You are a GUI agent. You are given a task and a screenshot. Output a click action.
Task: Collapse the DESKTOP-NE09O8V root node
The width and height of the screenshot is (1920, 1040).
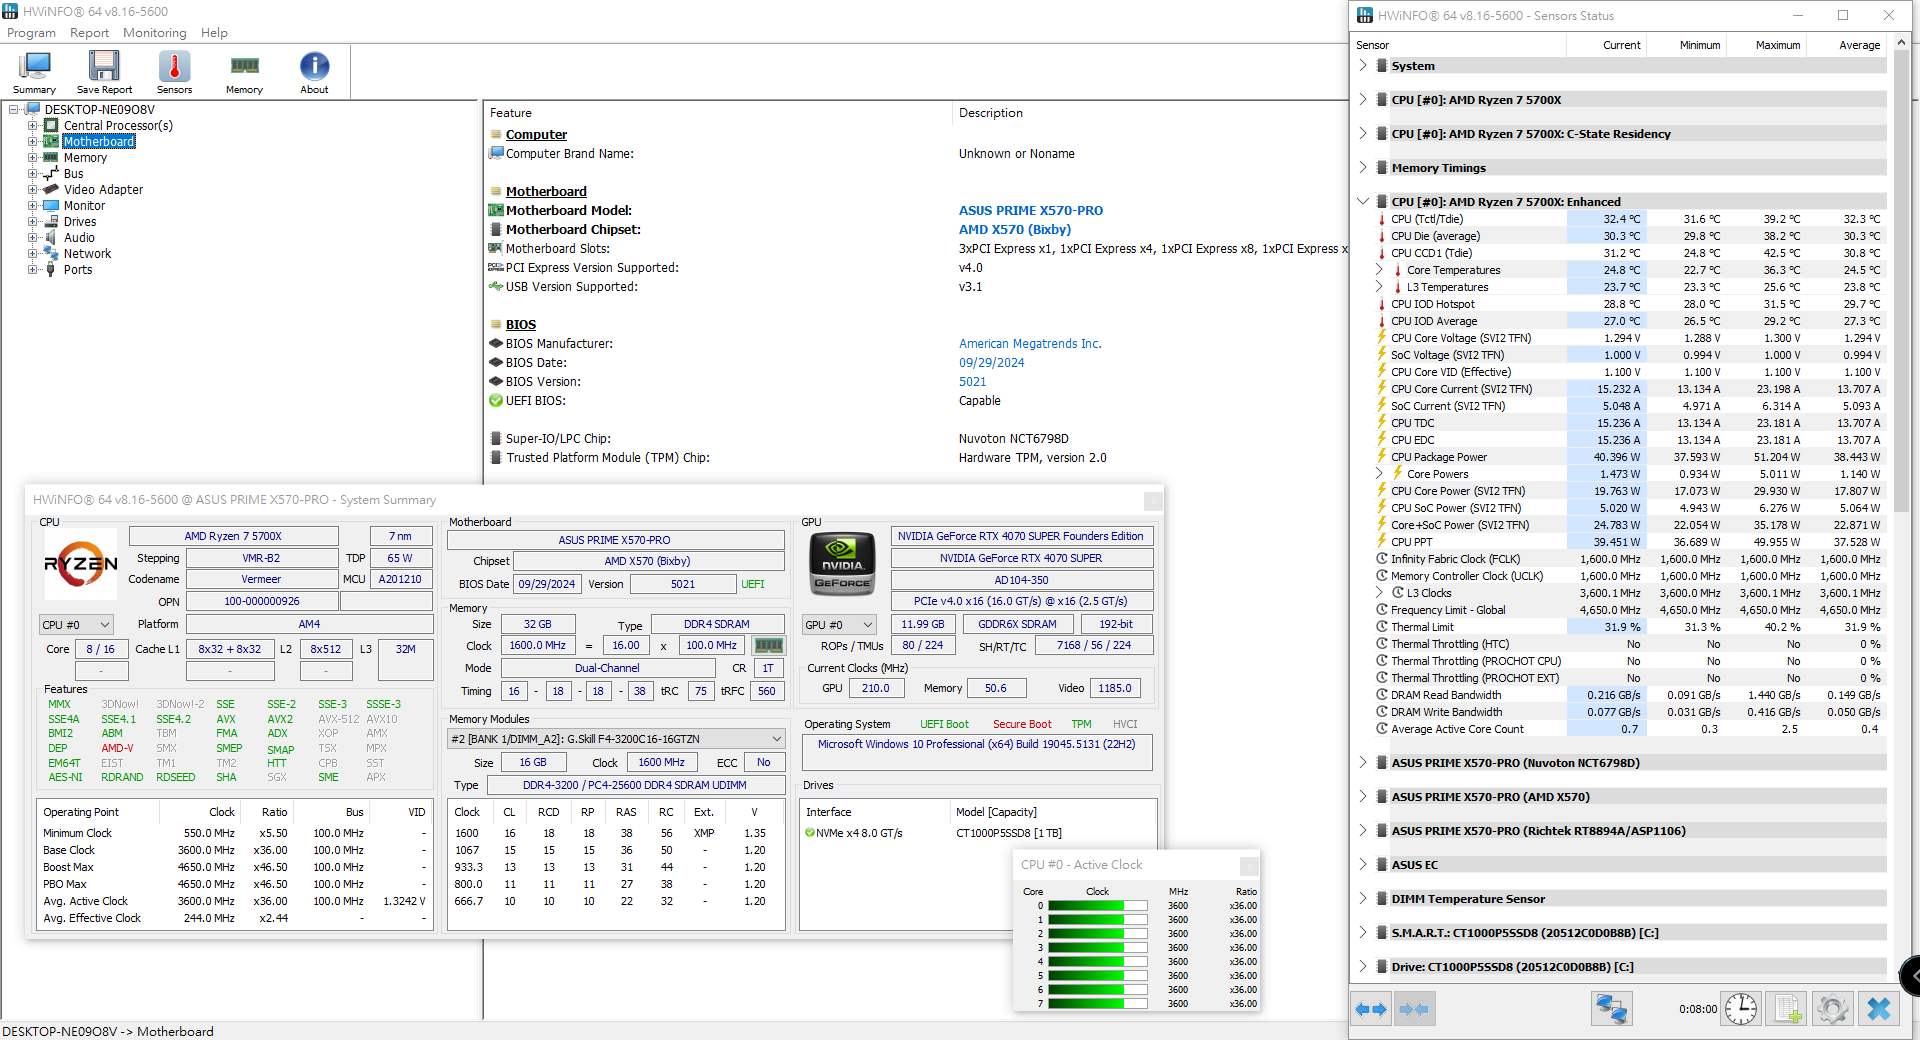pyautogui.click(x=14, y=110)
